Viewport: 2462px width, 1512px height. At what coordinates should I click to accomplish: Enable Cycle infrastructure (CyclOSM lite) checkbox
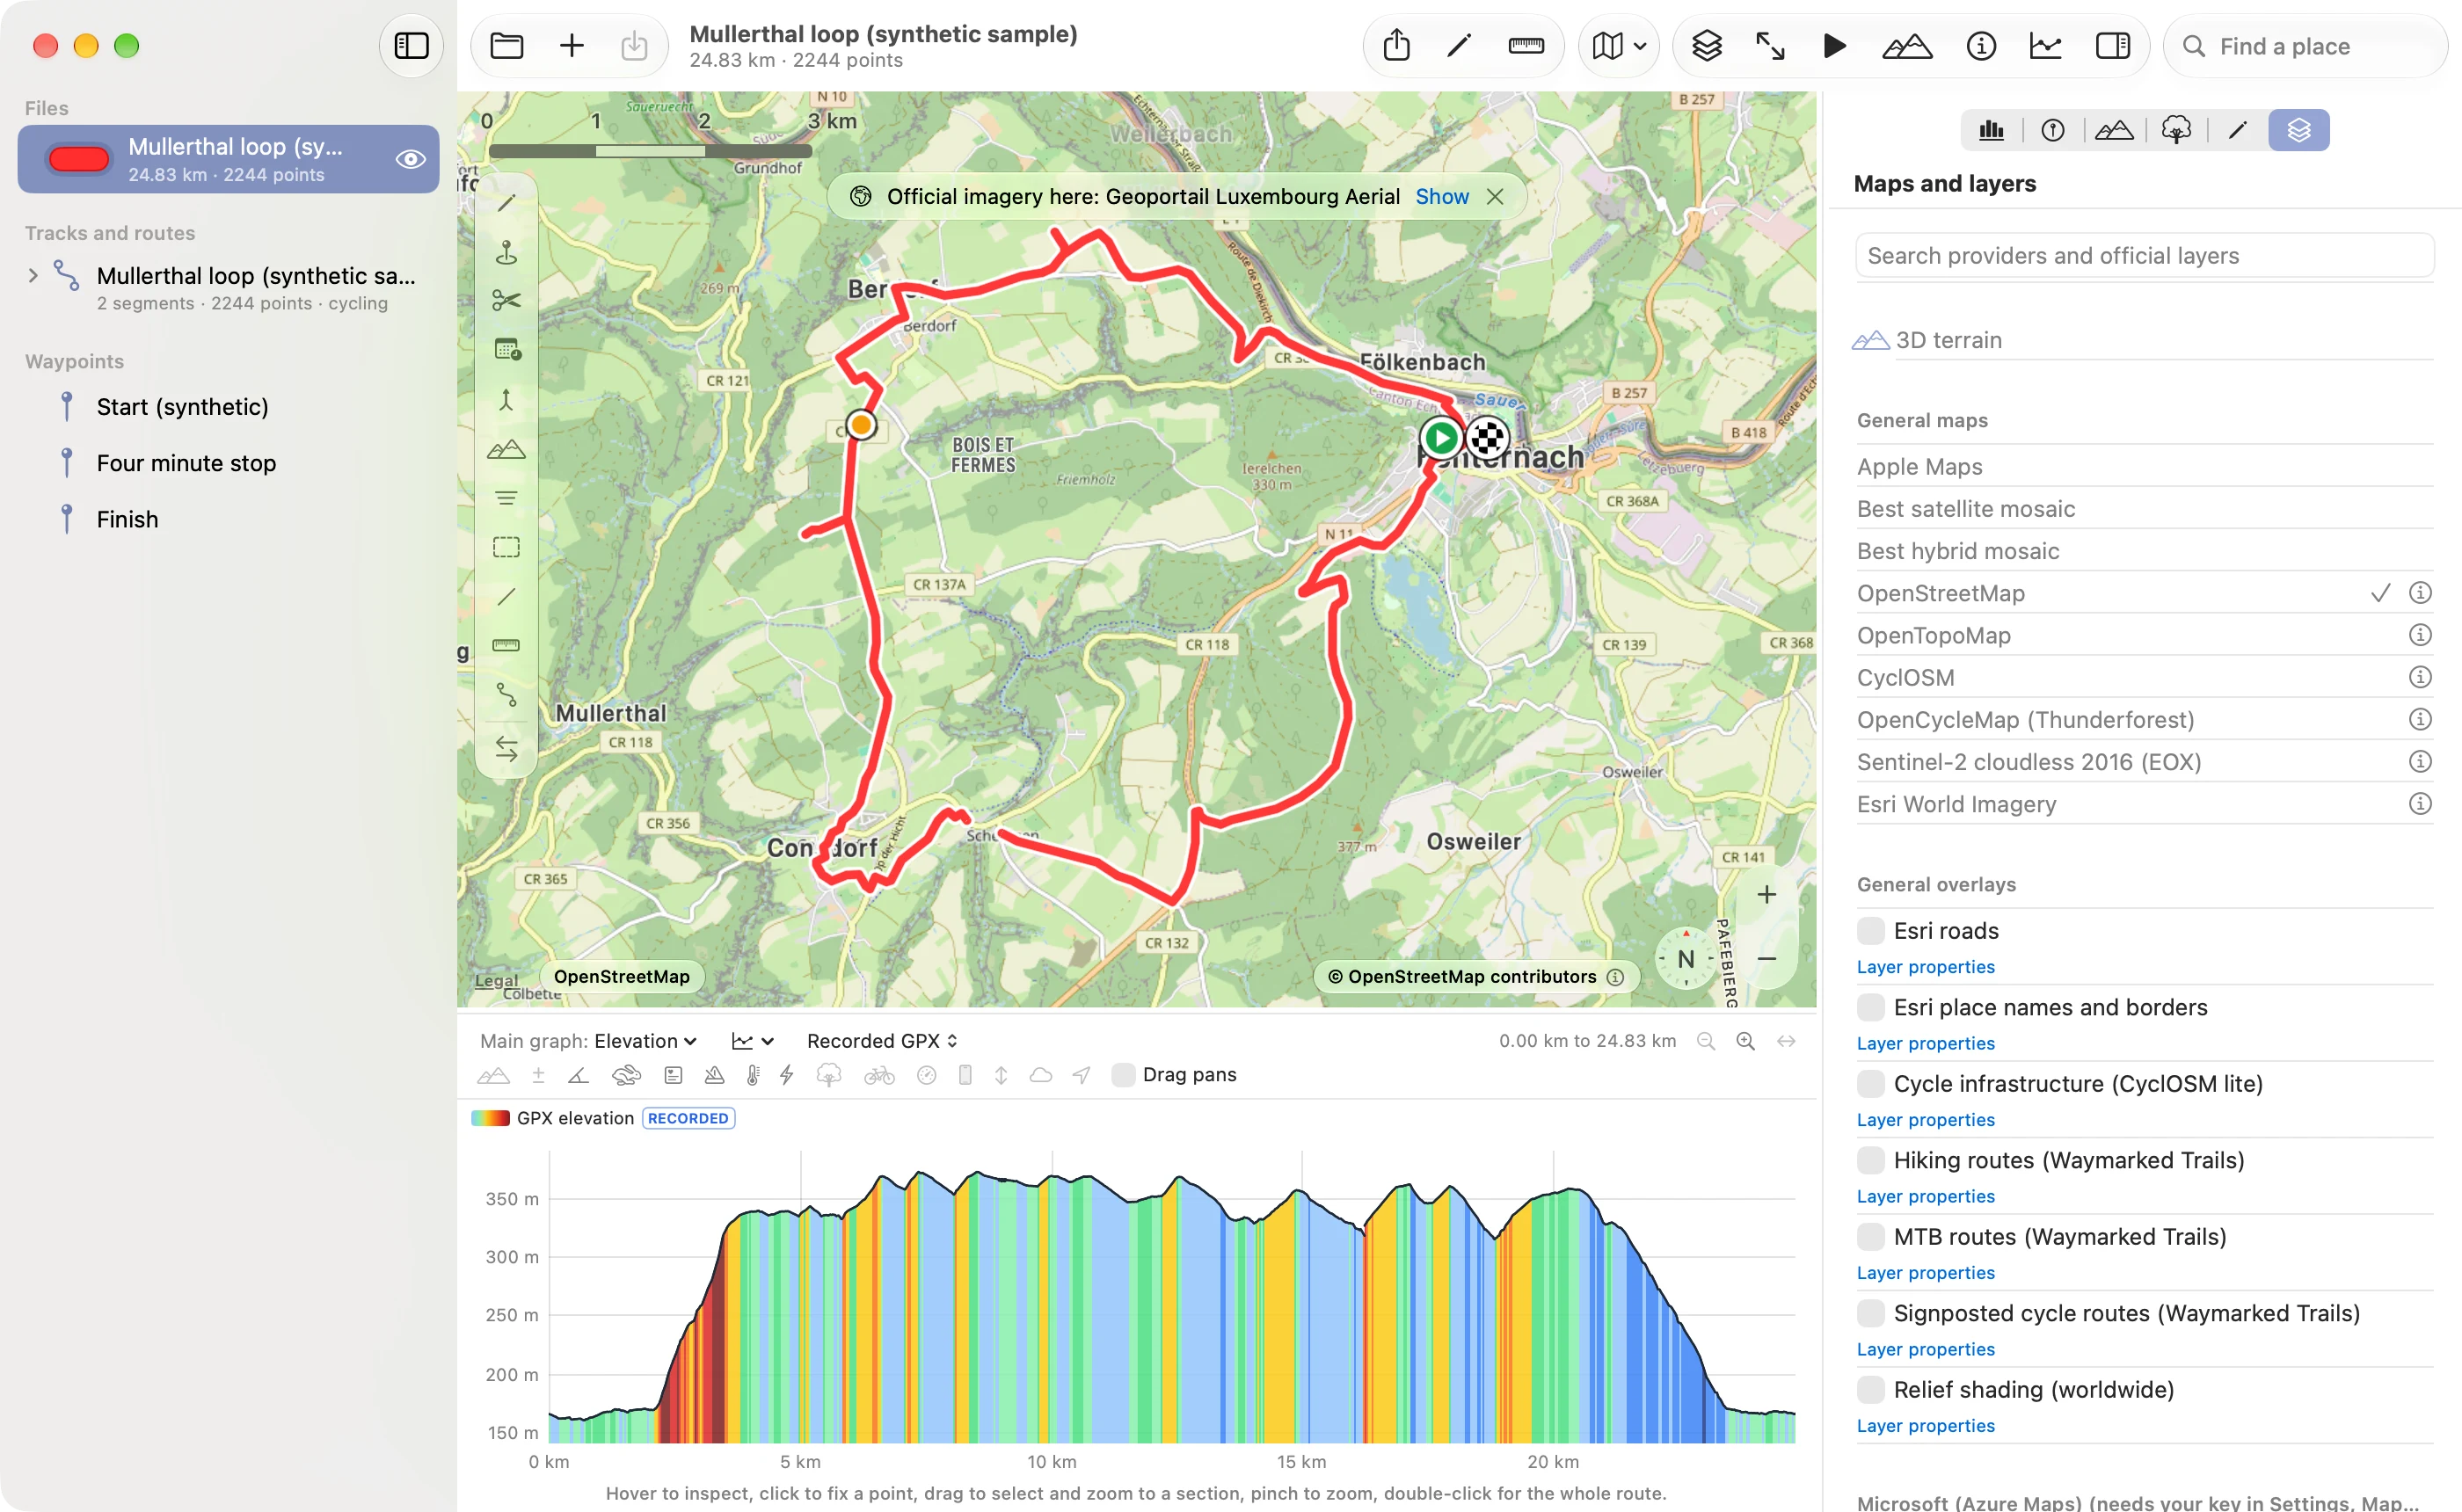click(1870, 1083)
